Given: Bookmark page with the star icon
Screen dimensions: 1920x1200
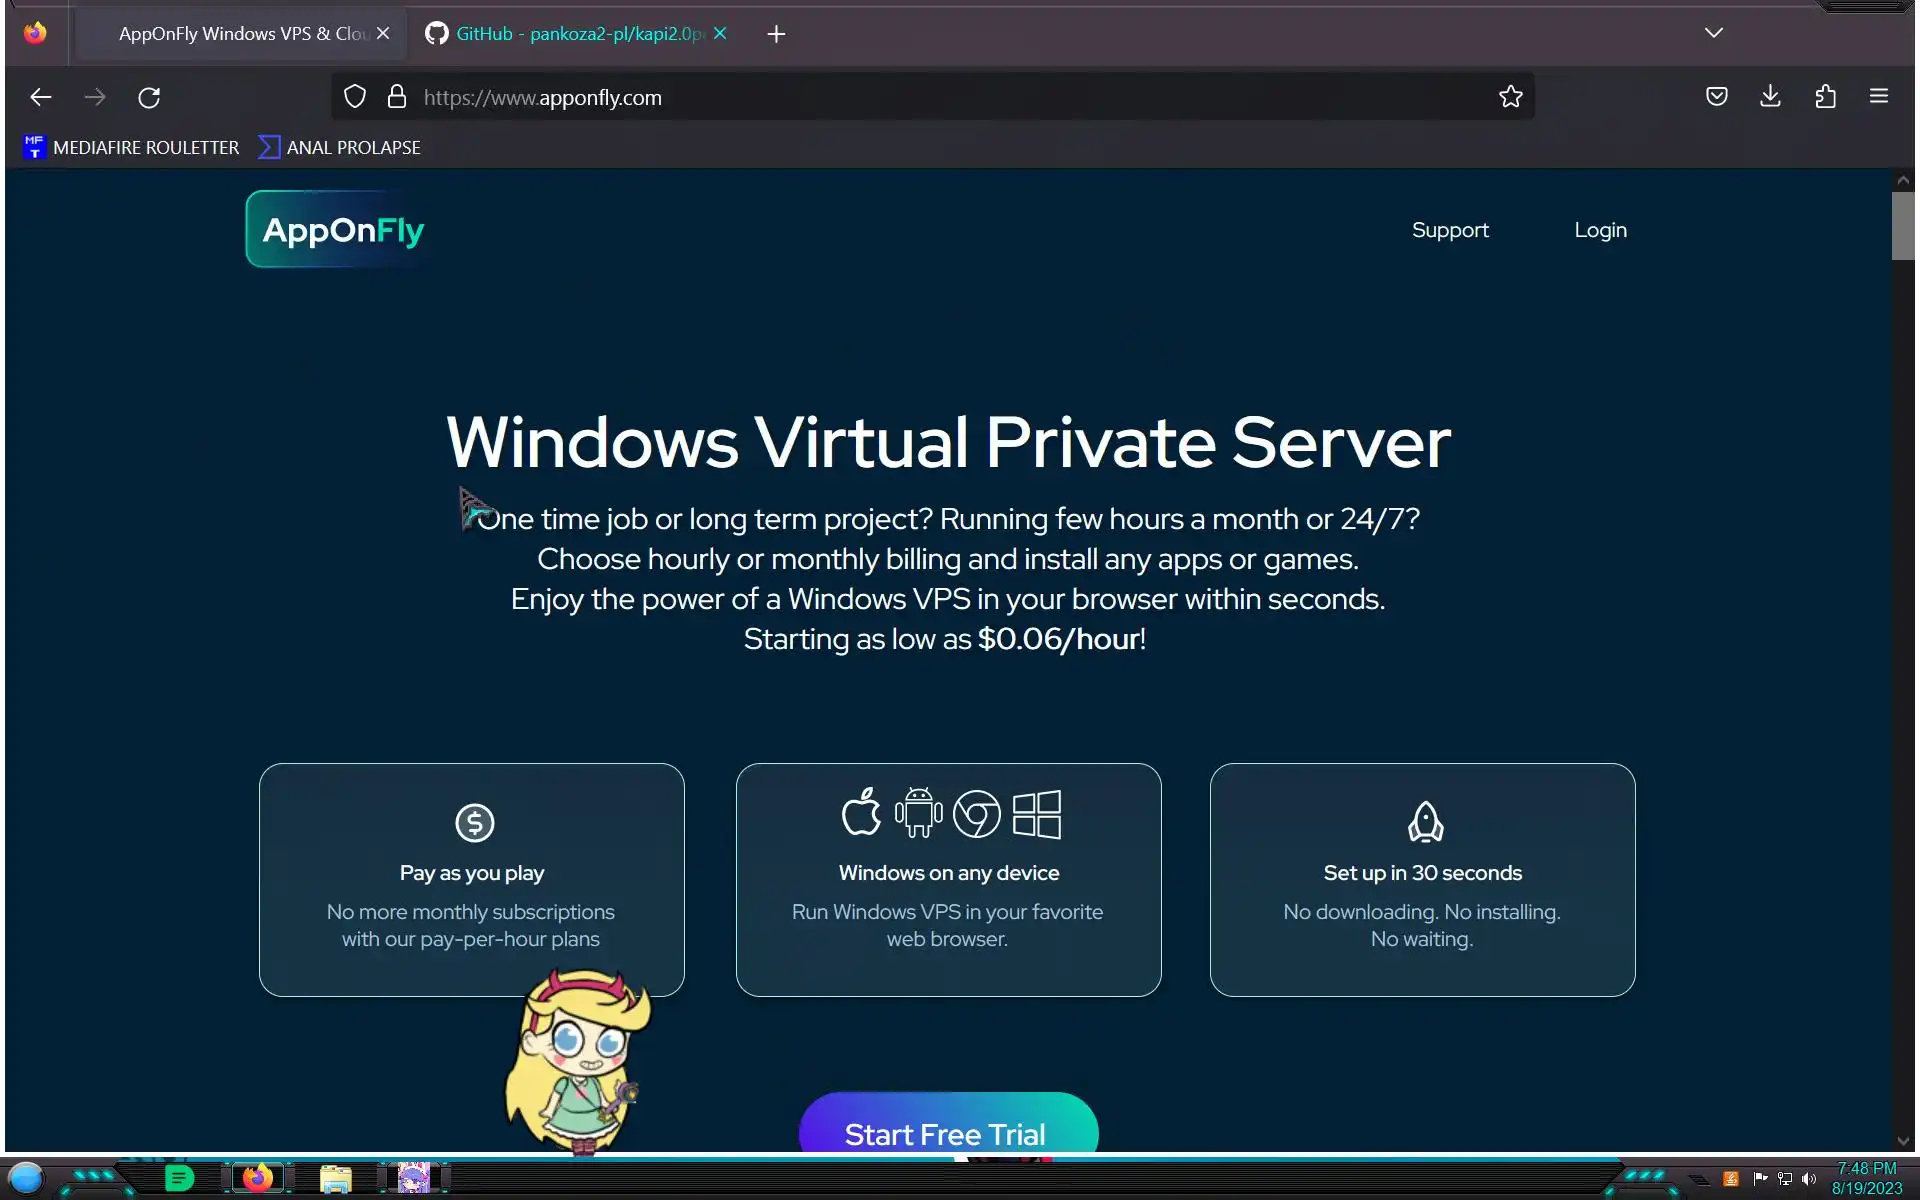Looking at the screenshot, I should (1510, 97).
